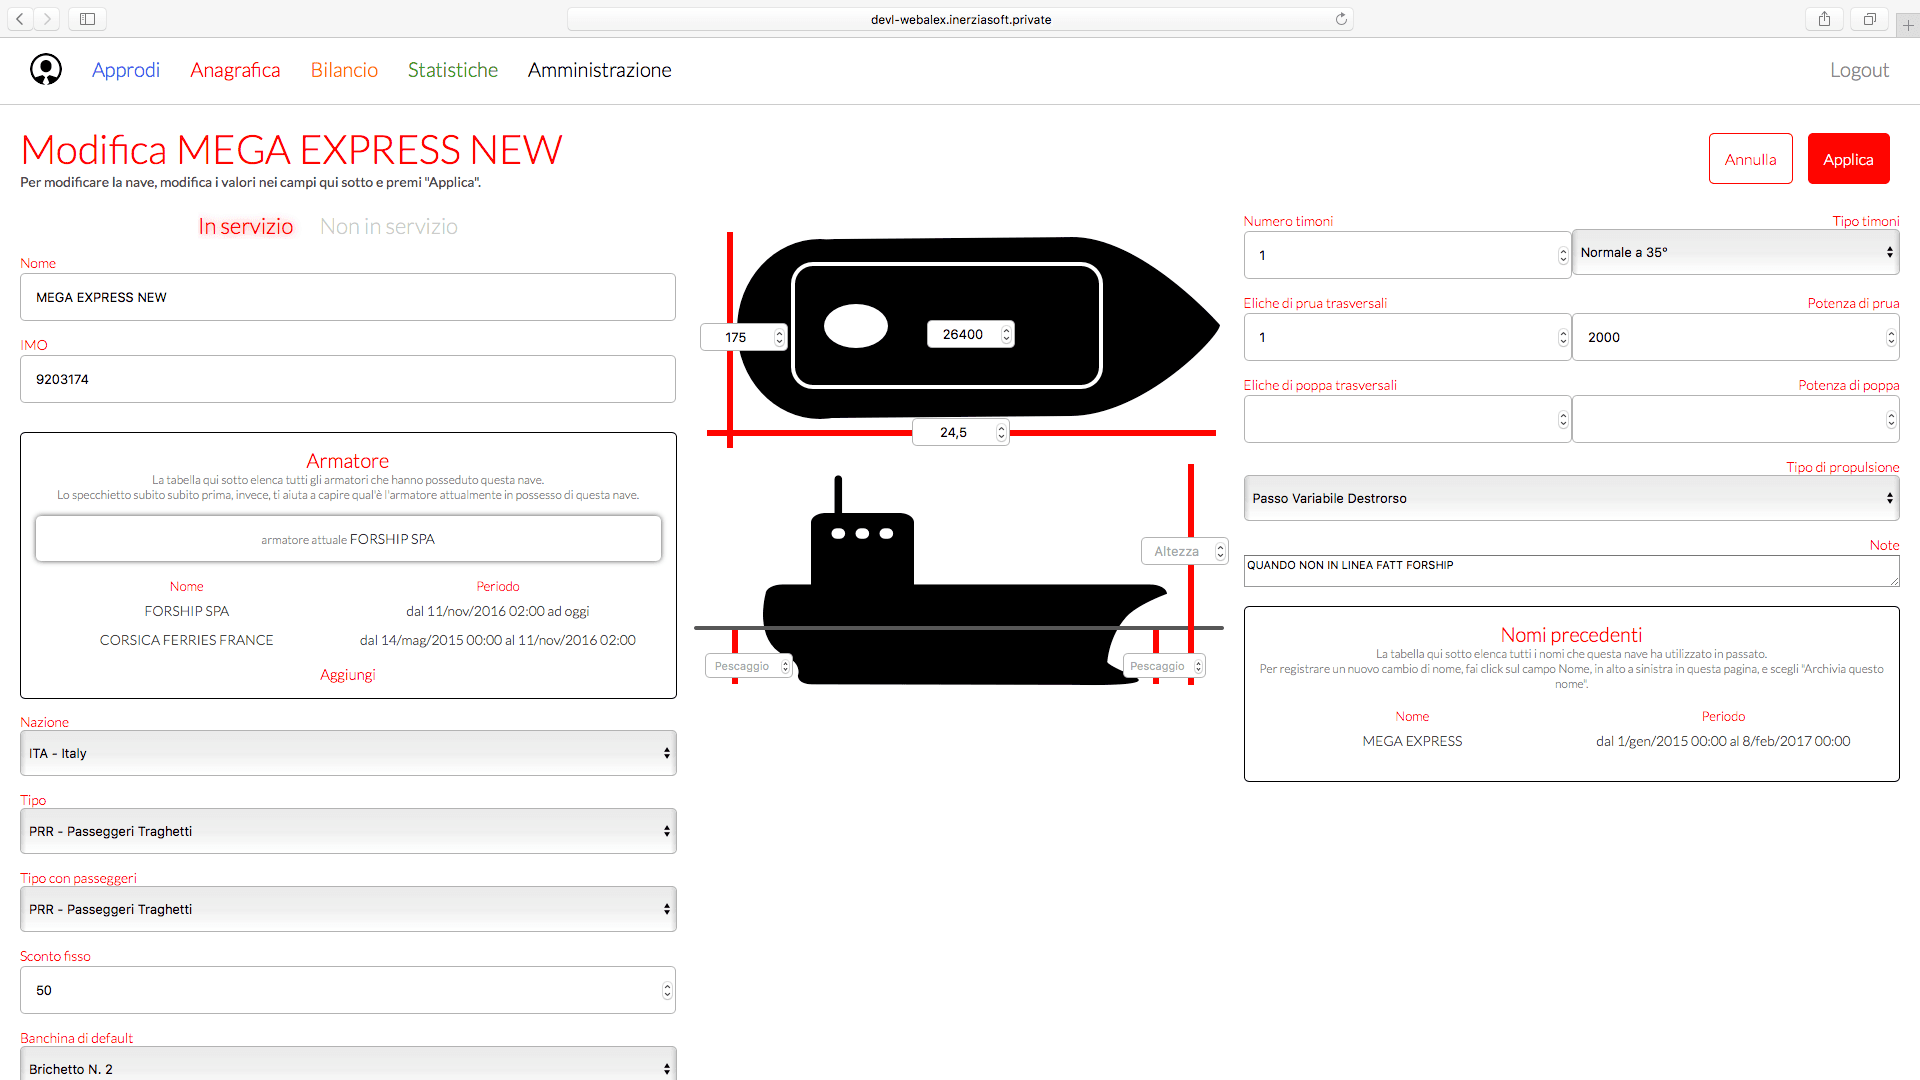Open the Tipo di propulsione dropdown

(1571, 498)
